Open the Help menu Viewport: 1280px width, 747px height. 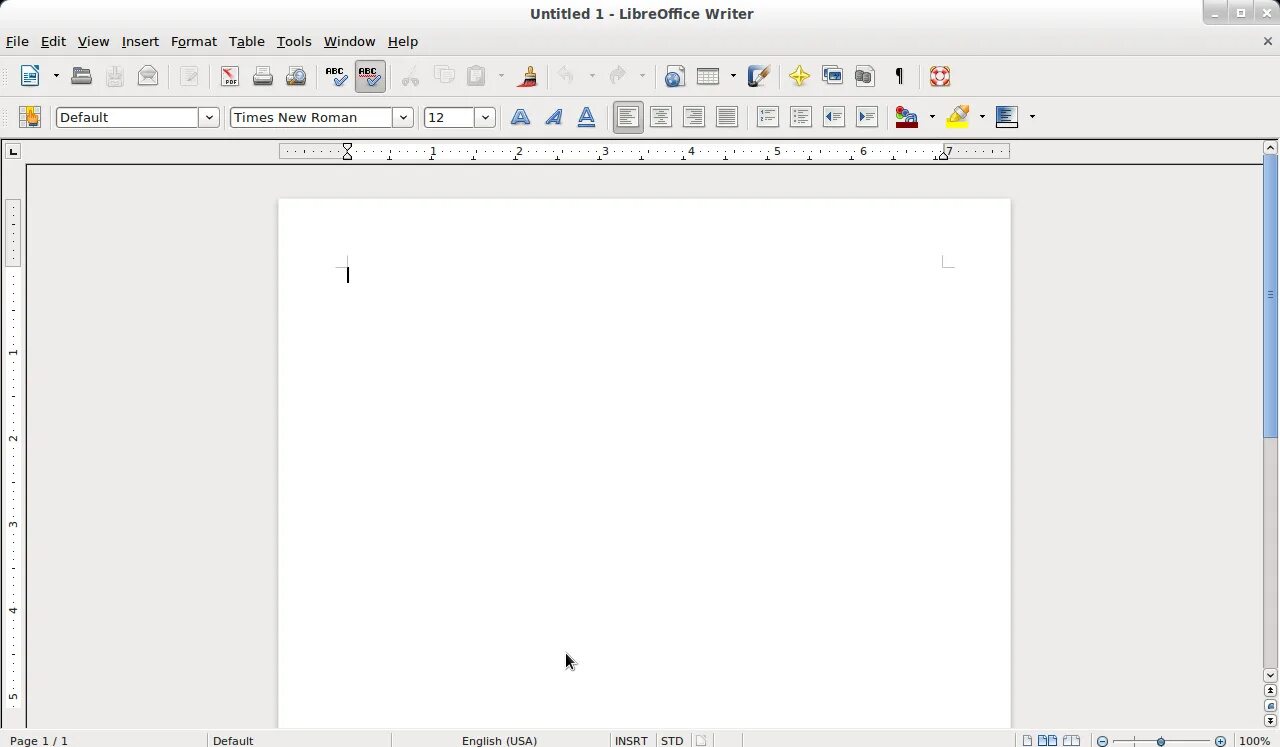[403, 41]
